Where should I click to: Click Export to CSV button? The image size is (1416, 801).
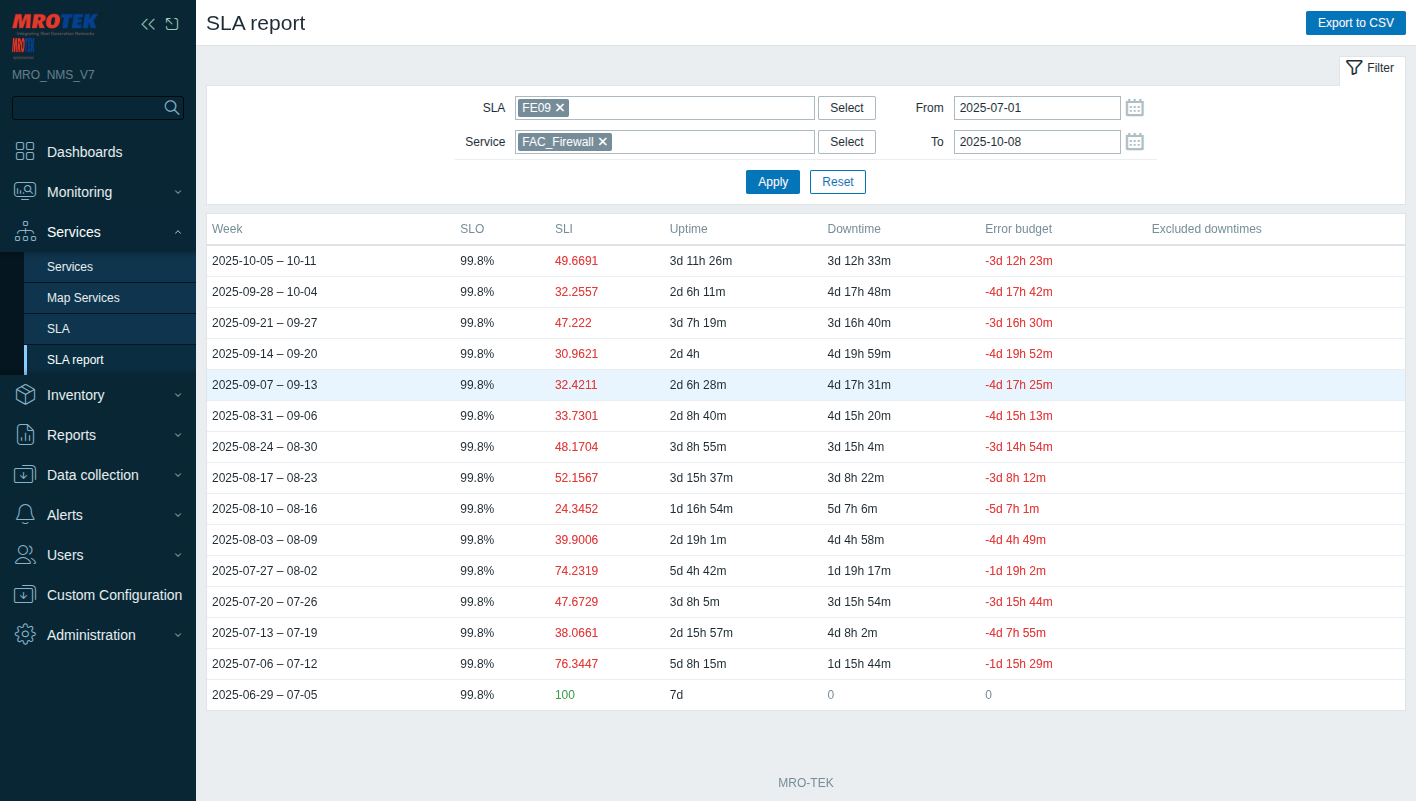pyautogui.click(x=1355, y=23)
